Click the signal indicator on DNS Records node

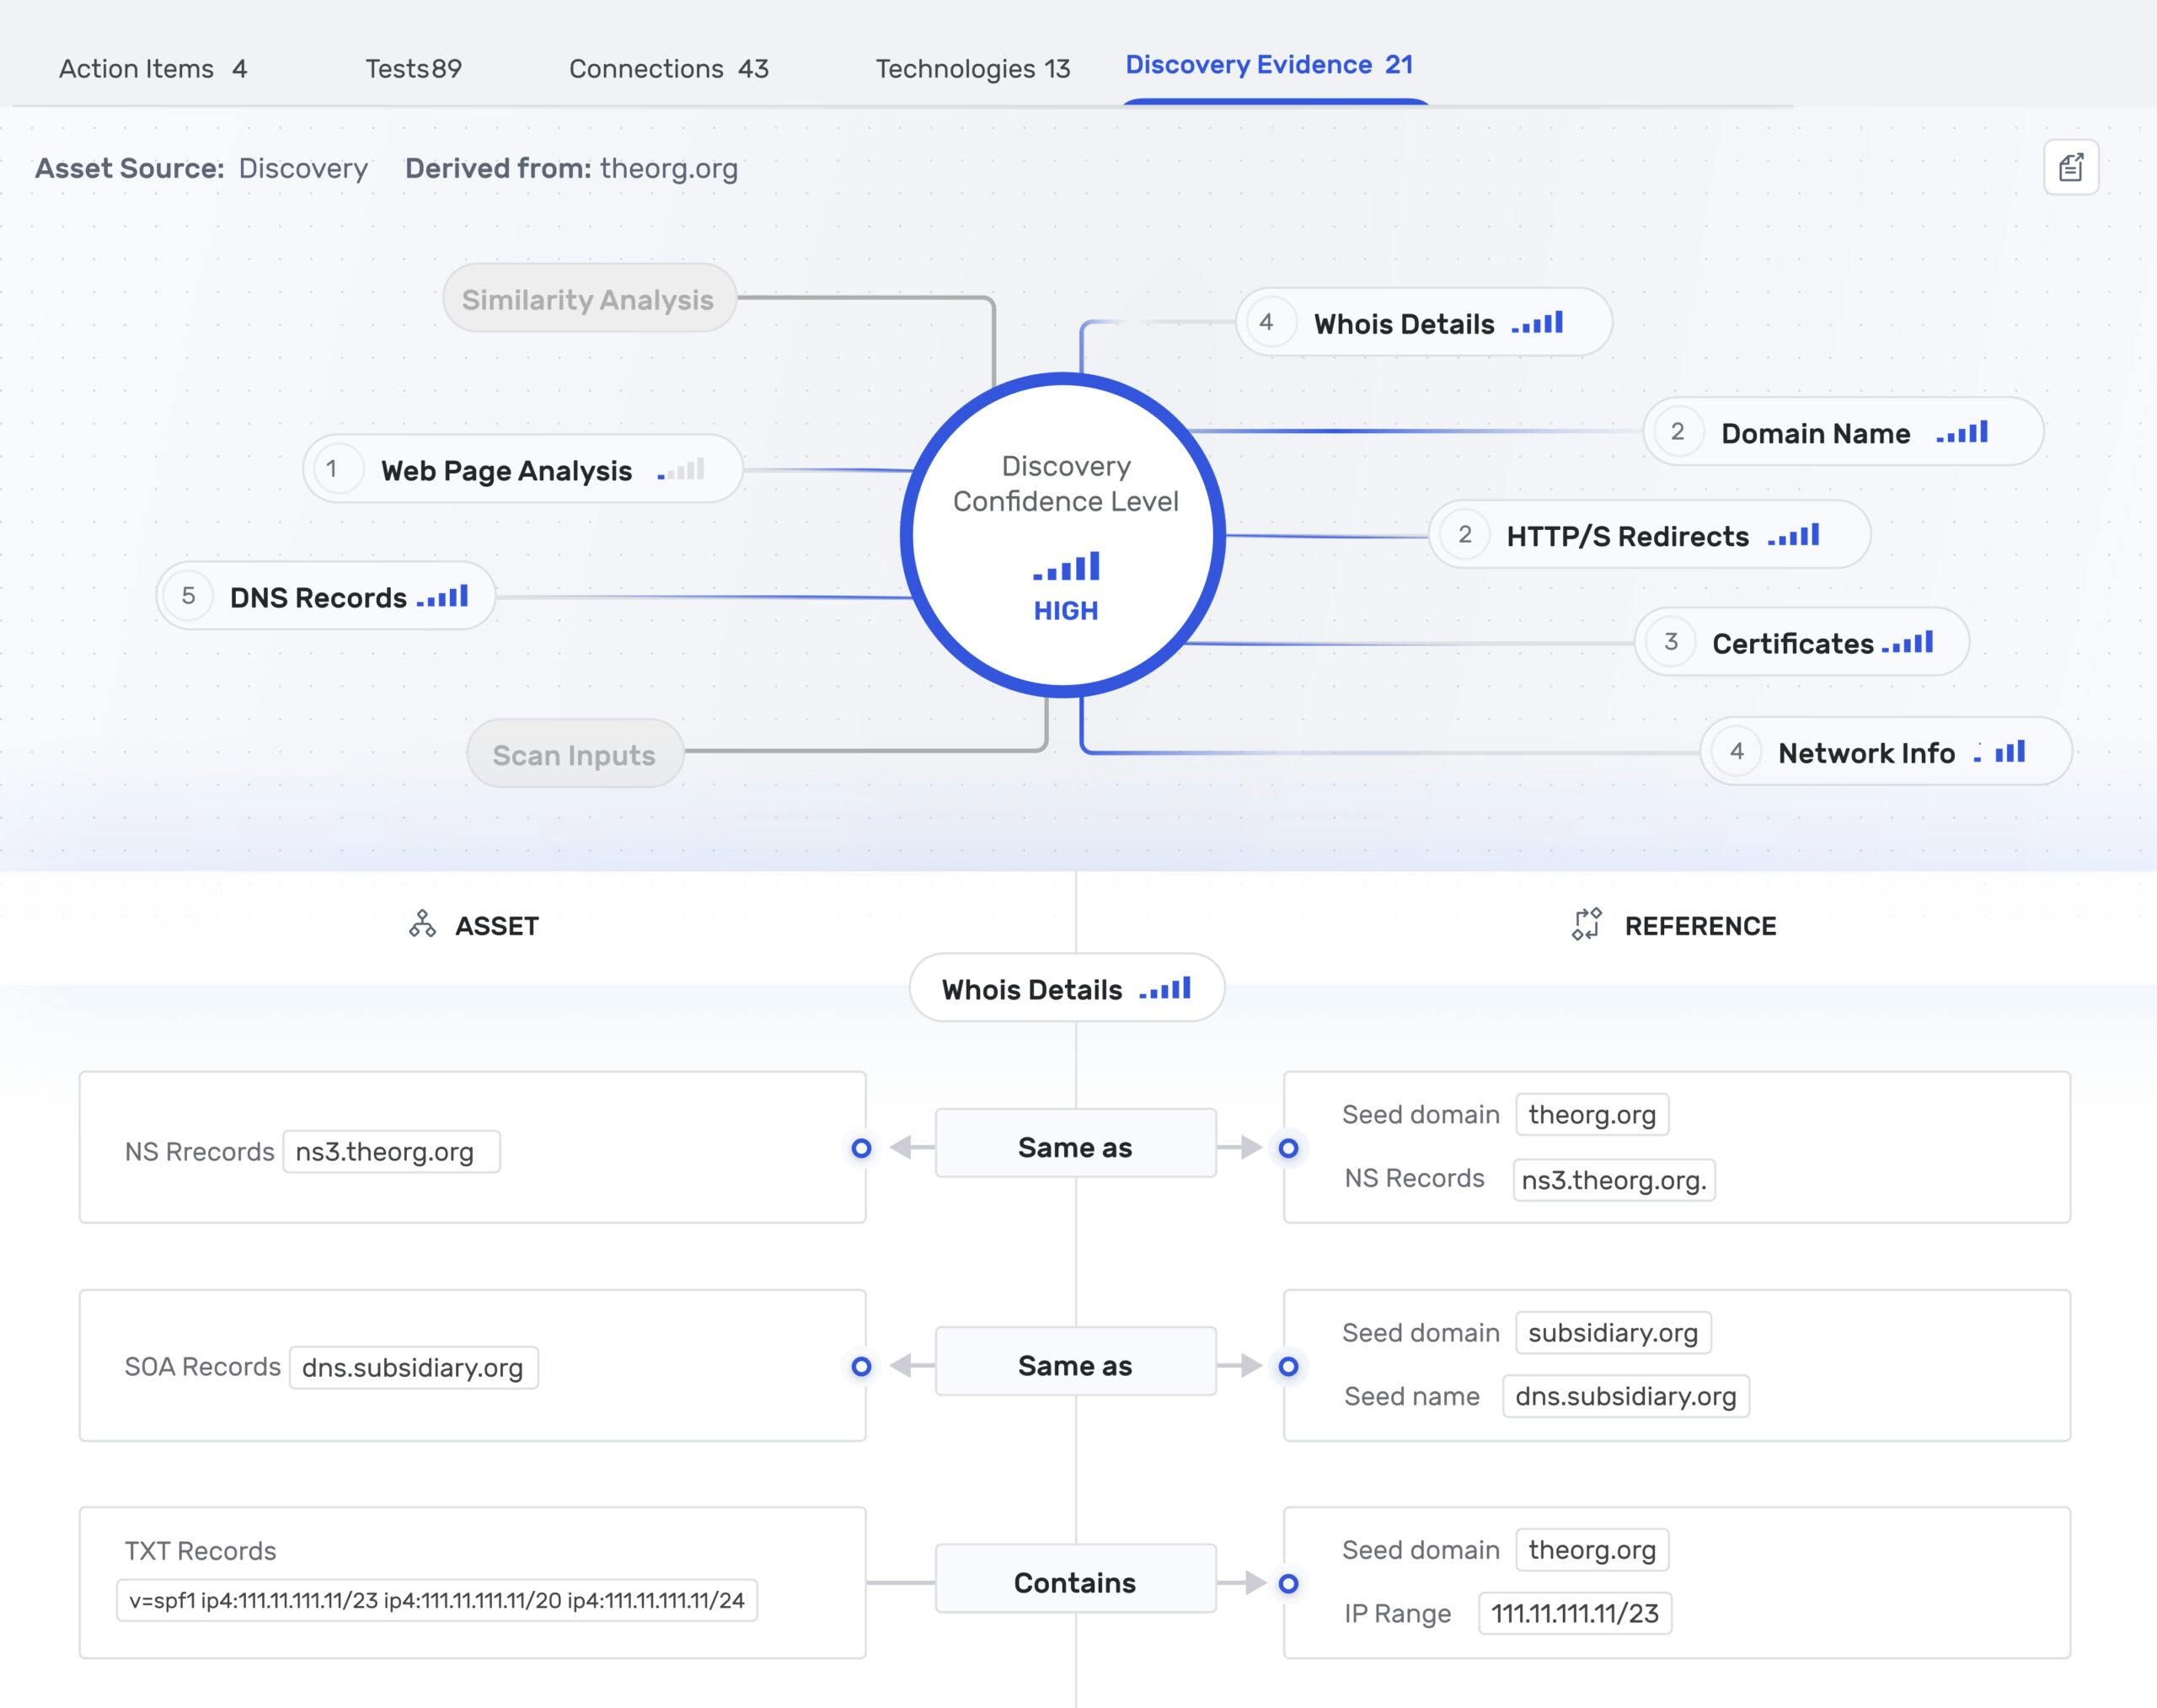click(443, 596)
